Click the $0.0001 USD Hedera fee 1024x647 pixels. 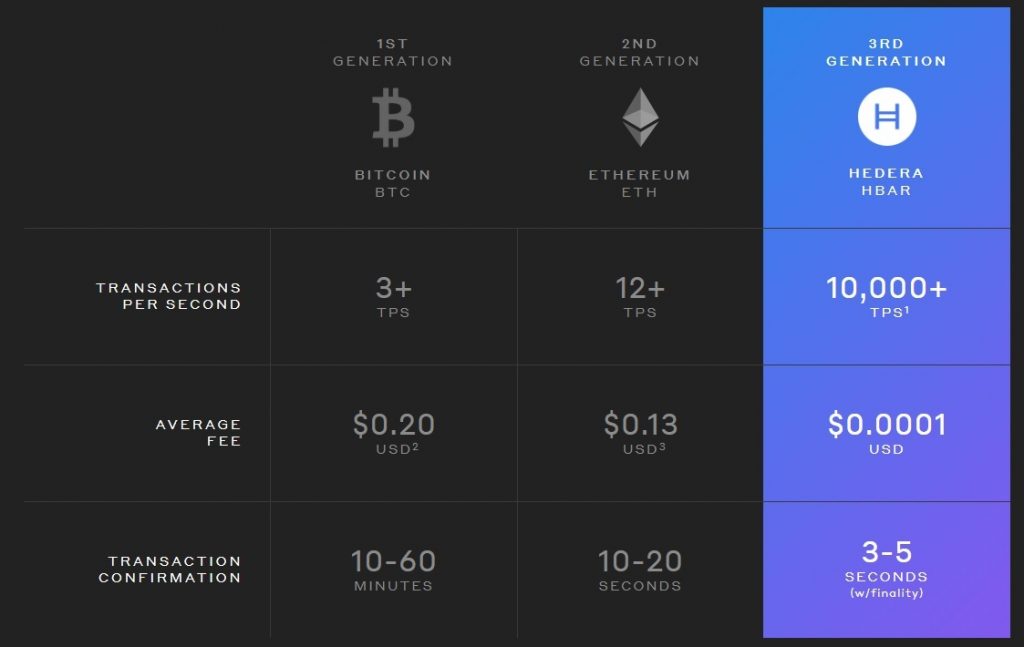[x=886, y=432]
